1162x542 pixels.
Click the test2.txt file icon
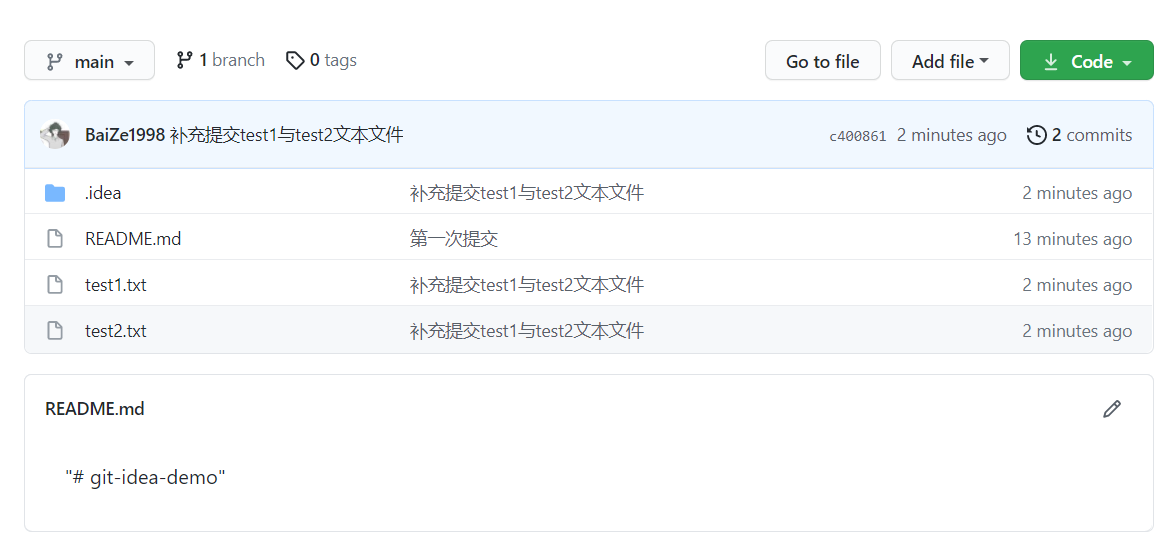click(55, 331)
